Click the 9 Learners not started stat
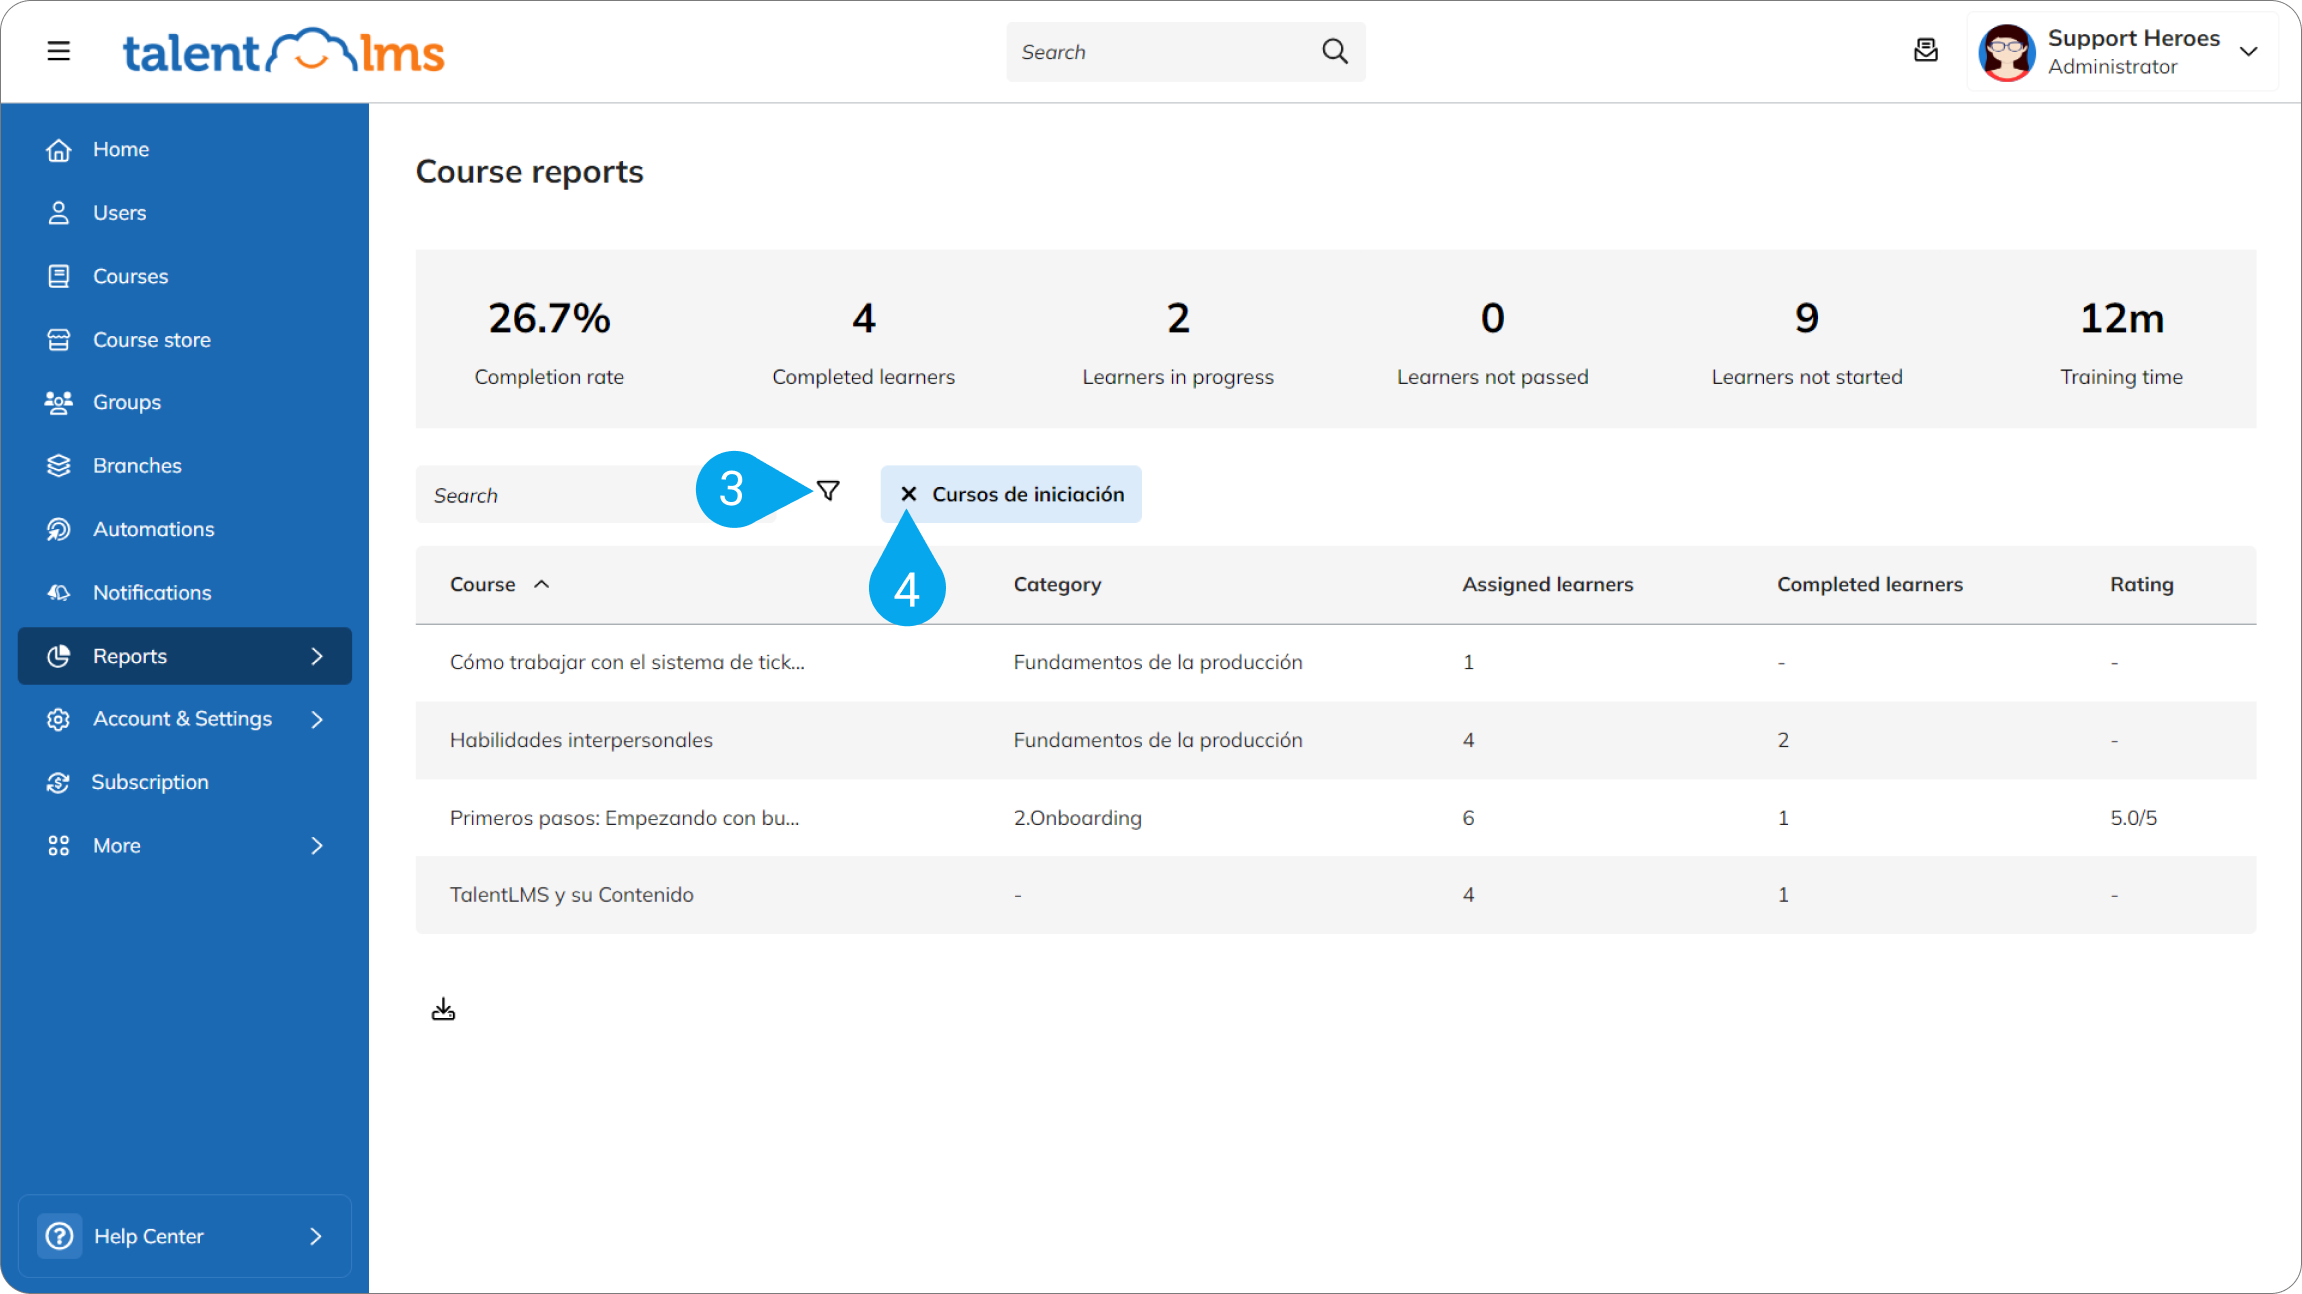Image resolution: width=2302 pixels, height=1294 pixels. coord(1806,340)
